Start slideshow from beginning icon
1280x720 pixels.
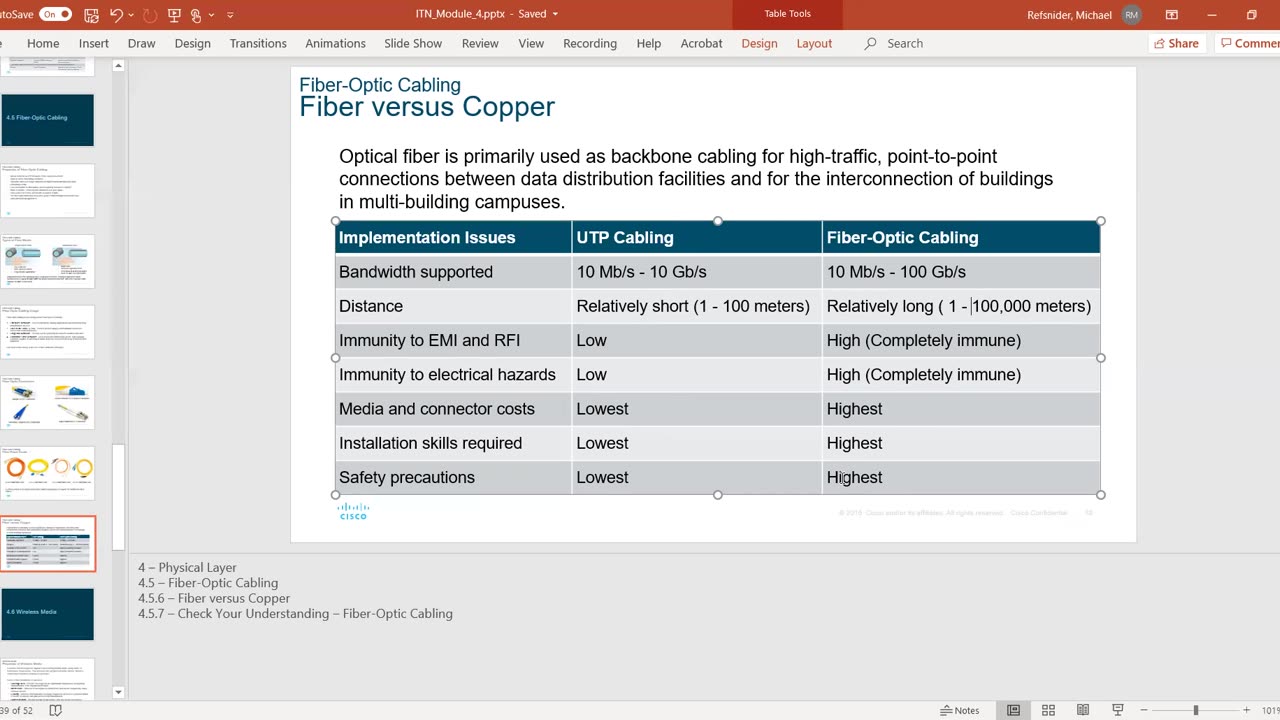174,15
